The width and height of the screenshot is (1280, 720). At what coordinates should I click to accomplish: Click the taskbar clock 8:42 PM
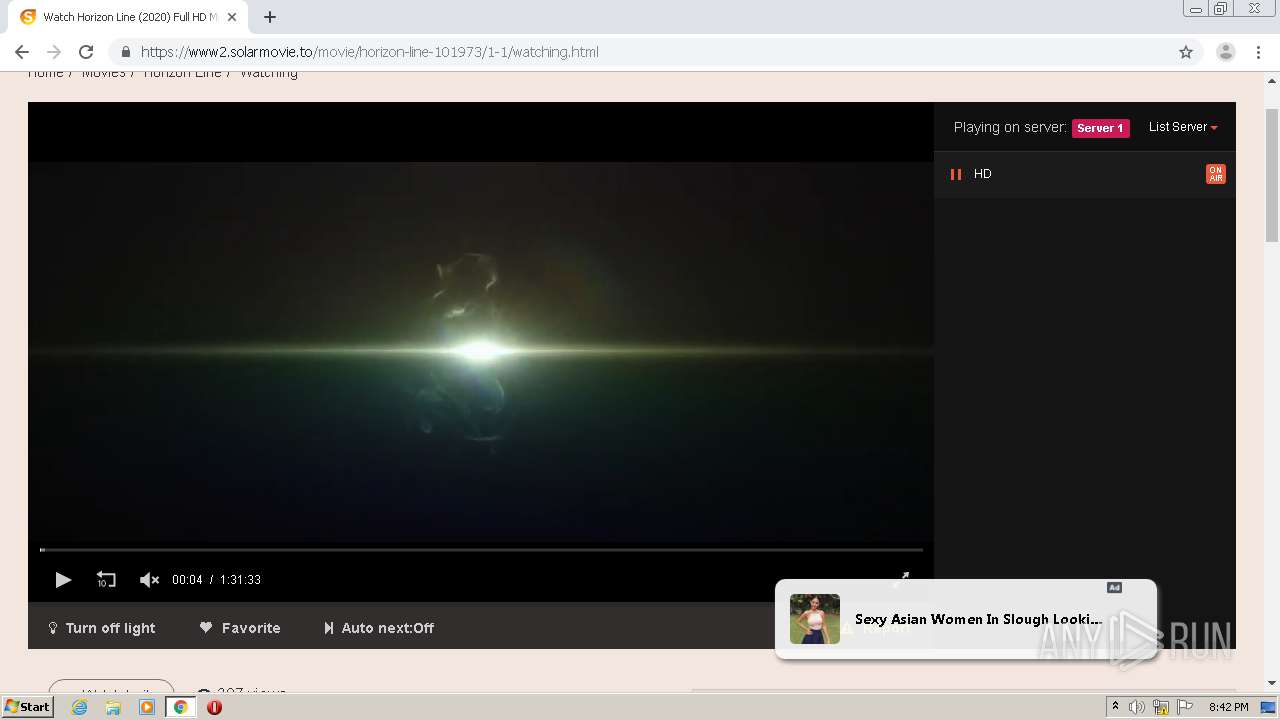point(1228,707)
